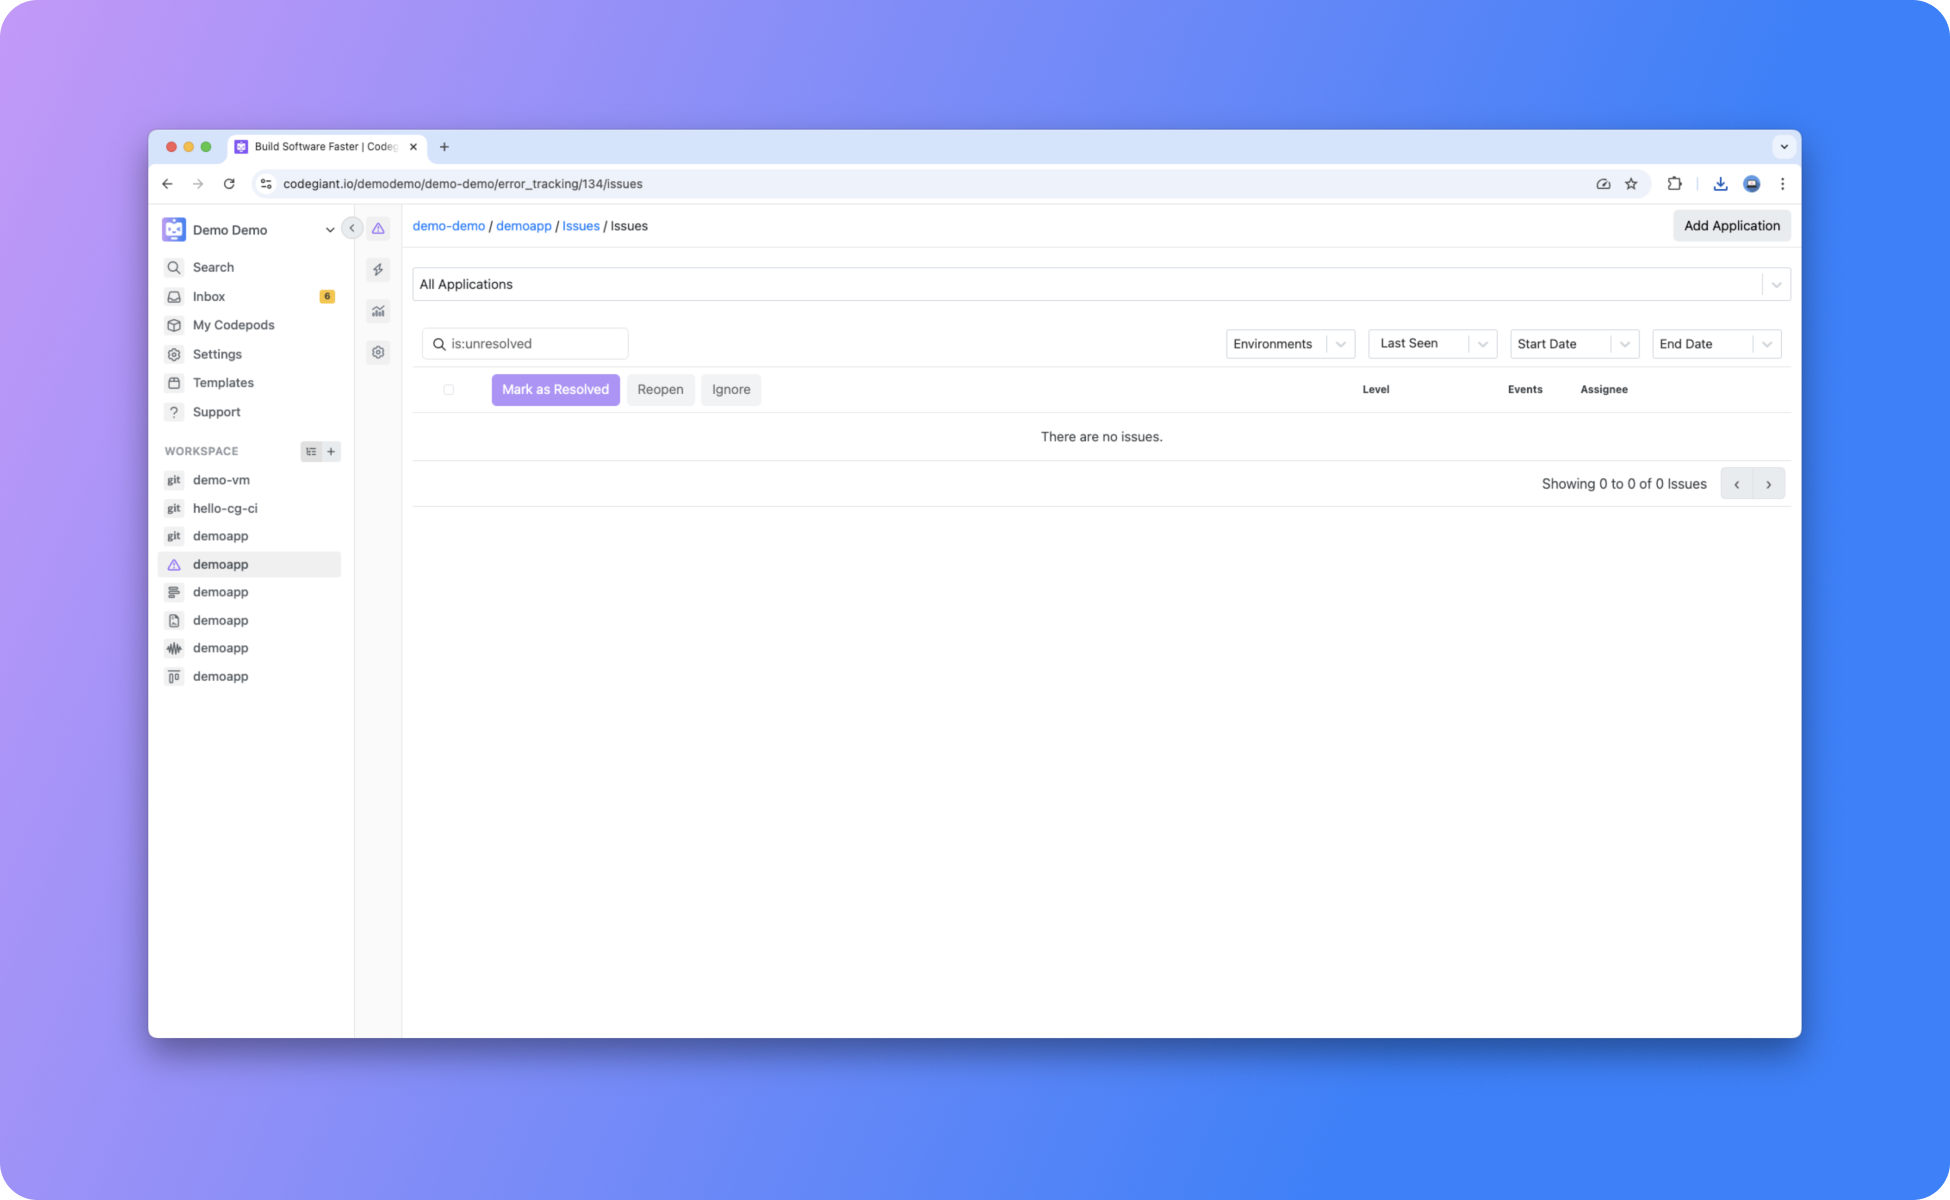
Task: Click inside the is:unresolved search field
Action: pyautogui.click(x=524, y=343)
